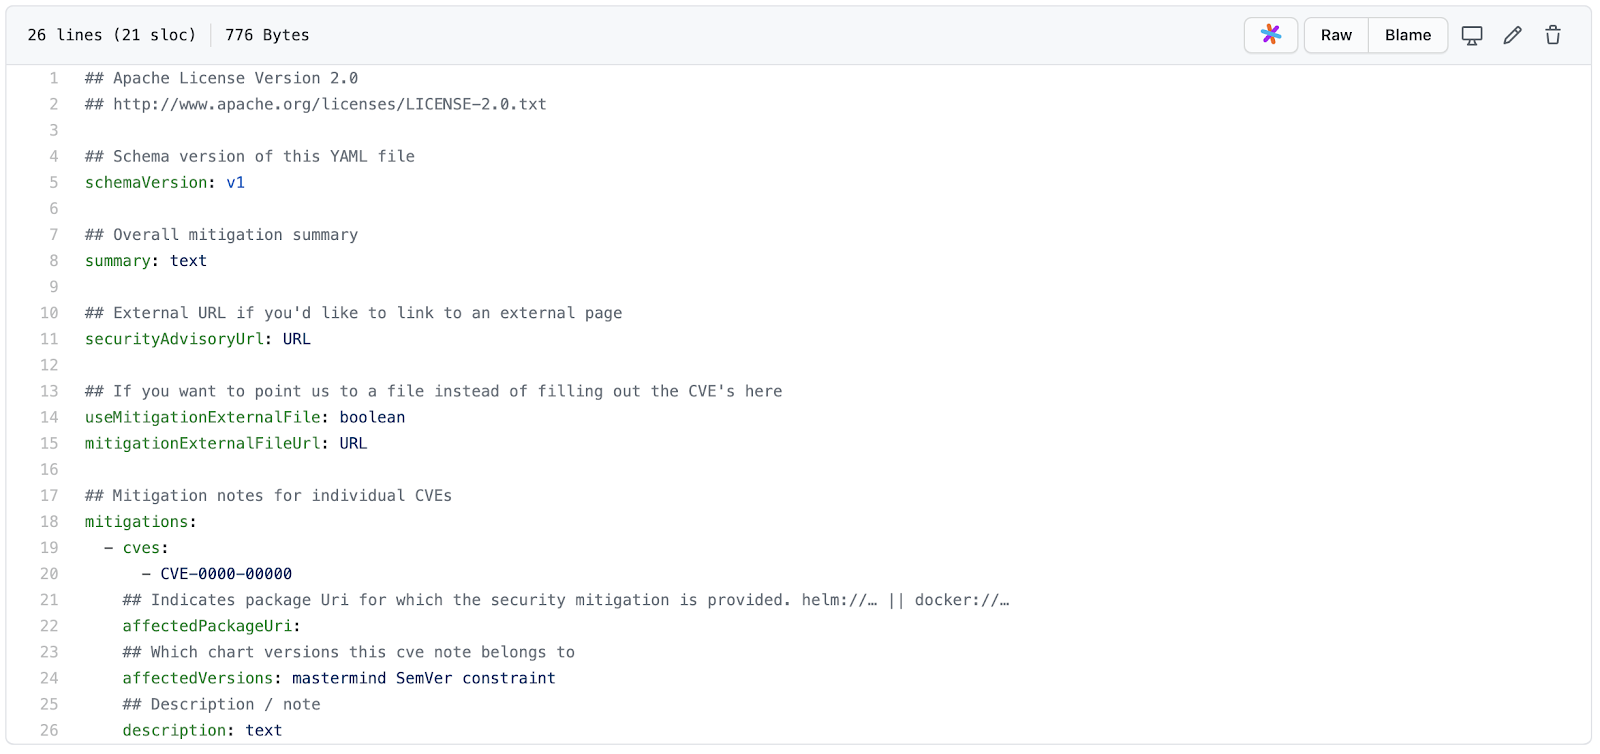Click the CVE-0000-00000 entry
The height and width of the screenshot is (754, 1600).
[225, 573]
